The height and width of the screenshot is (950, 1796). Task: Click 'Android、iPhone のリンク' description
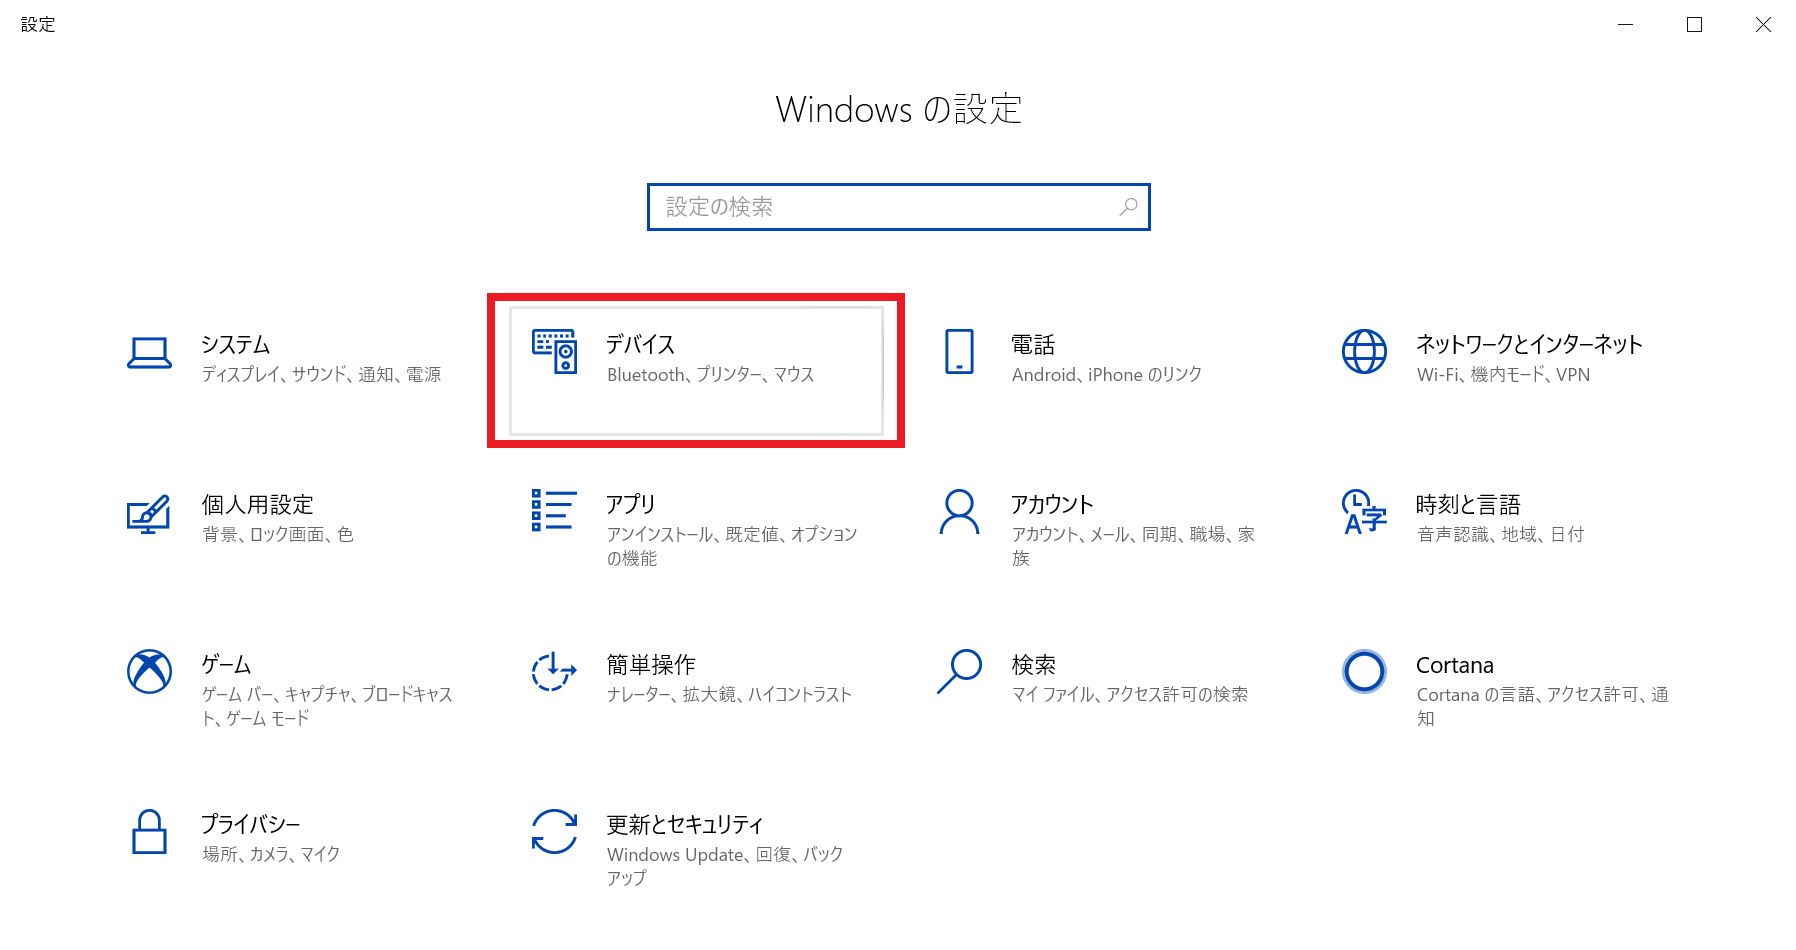point(1107,375)
